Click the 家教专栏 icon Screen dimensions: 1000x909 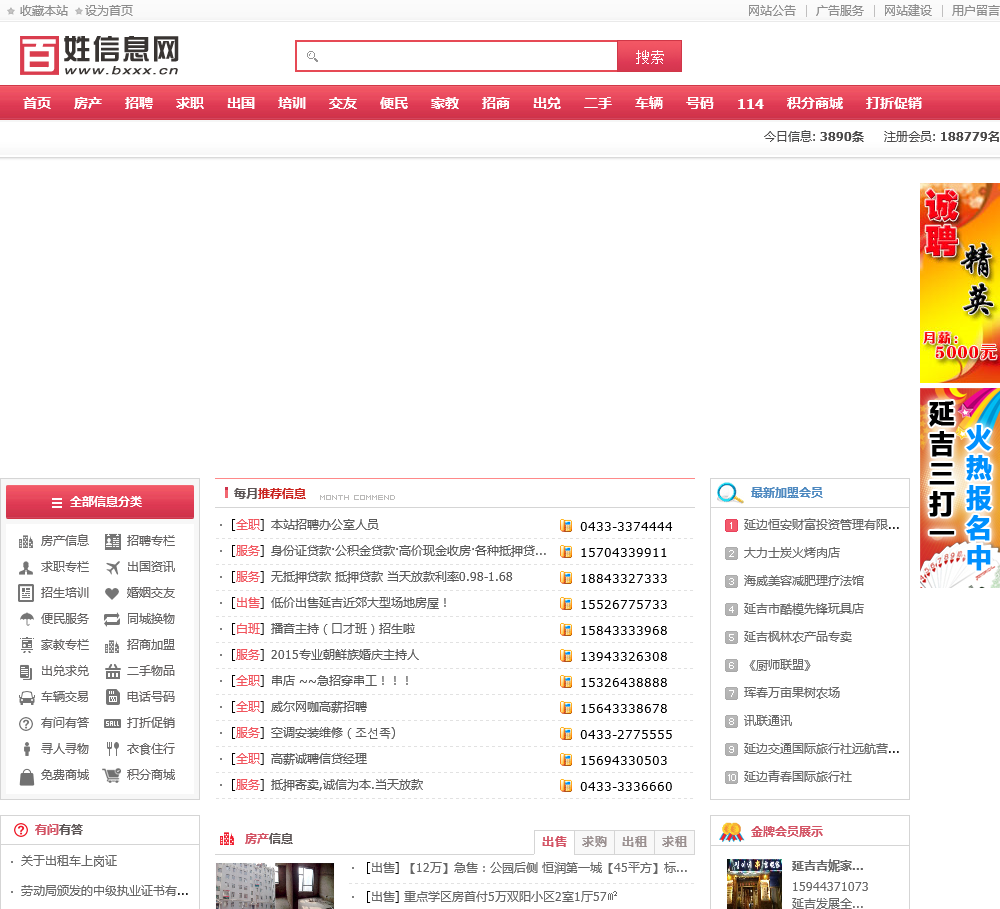click(26, 646)
